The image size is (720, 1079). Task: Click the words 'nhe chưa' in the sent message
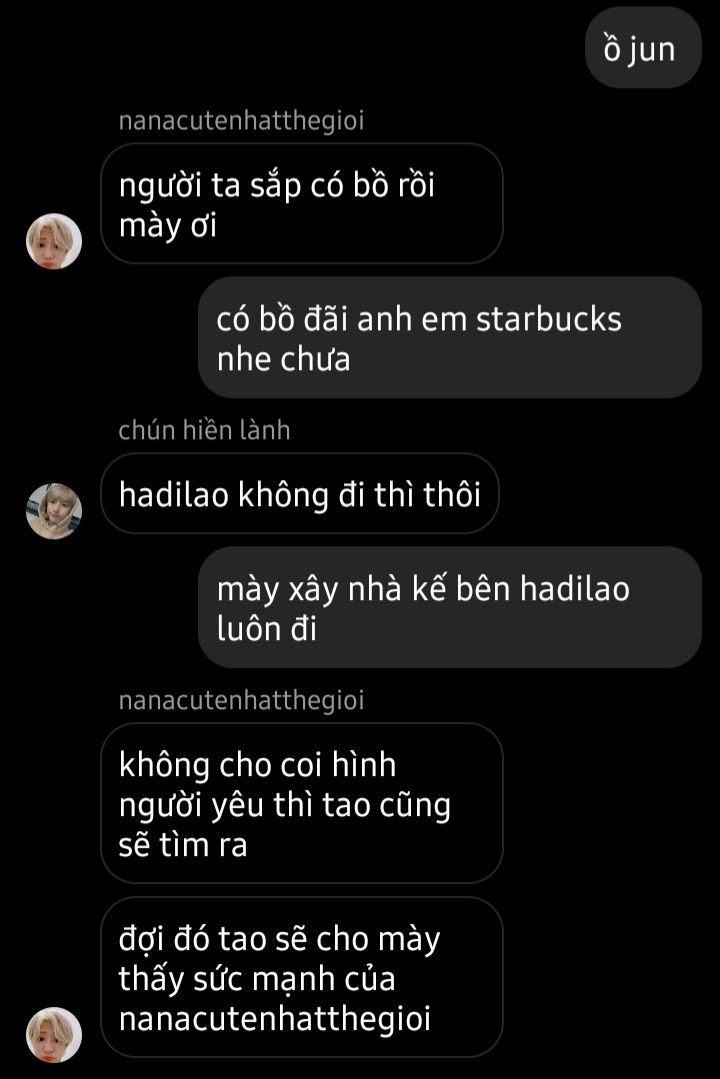pyautogui.click(x=284, y=359)
